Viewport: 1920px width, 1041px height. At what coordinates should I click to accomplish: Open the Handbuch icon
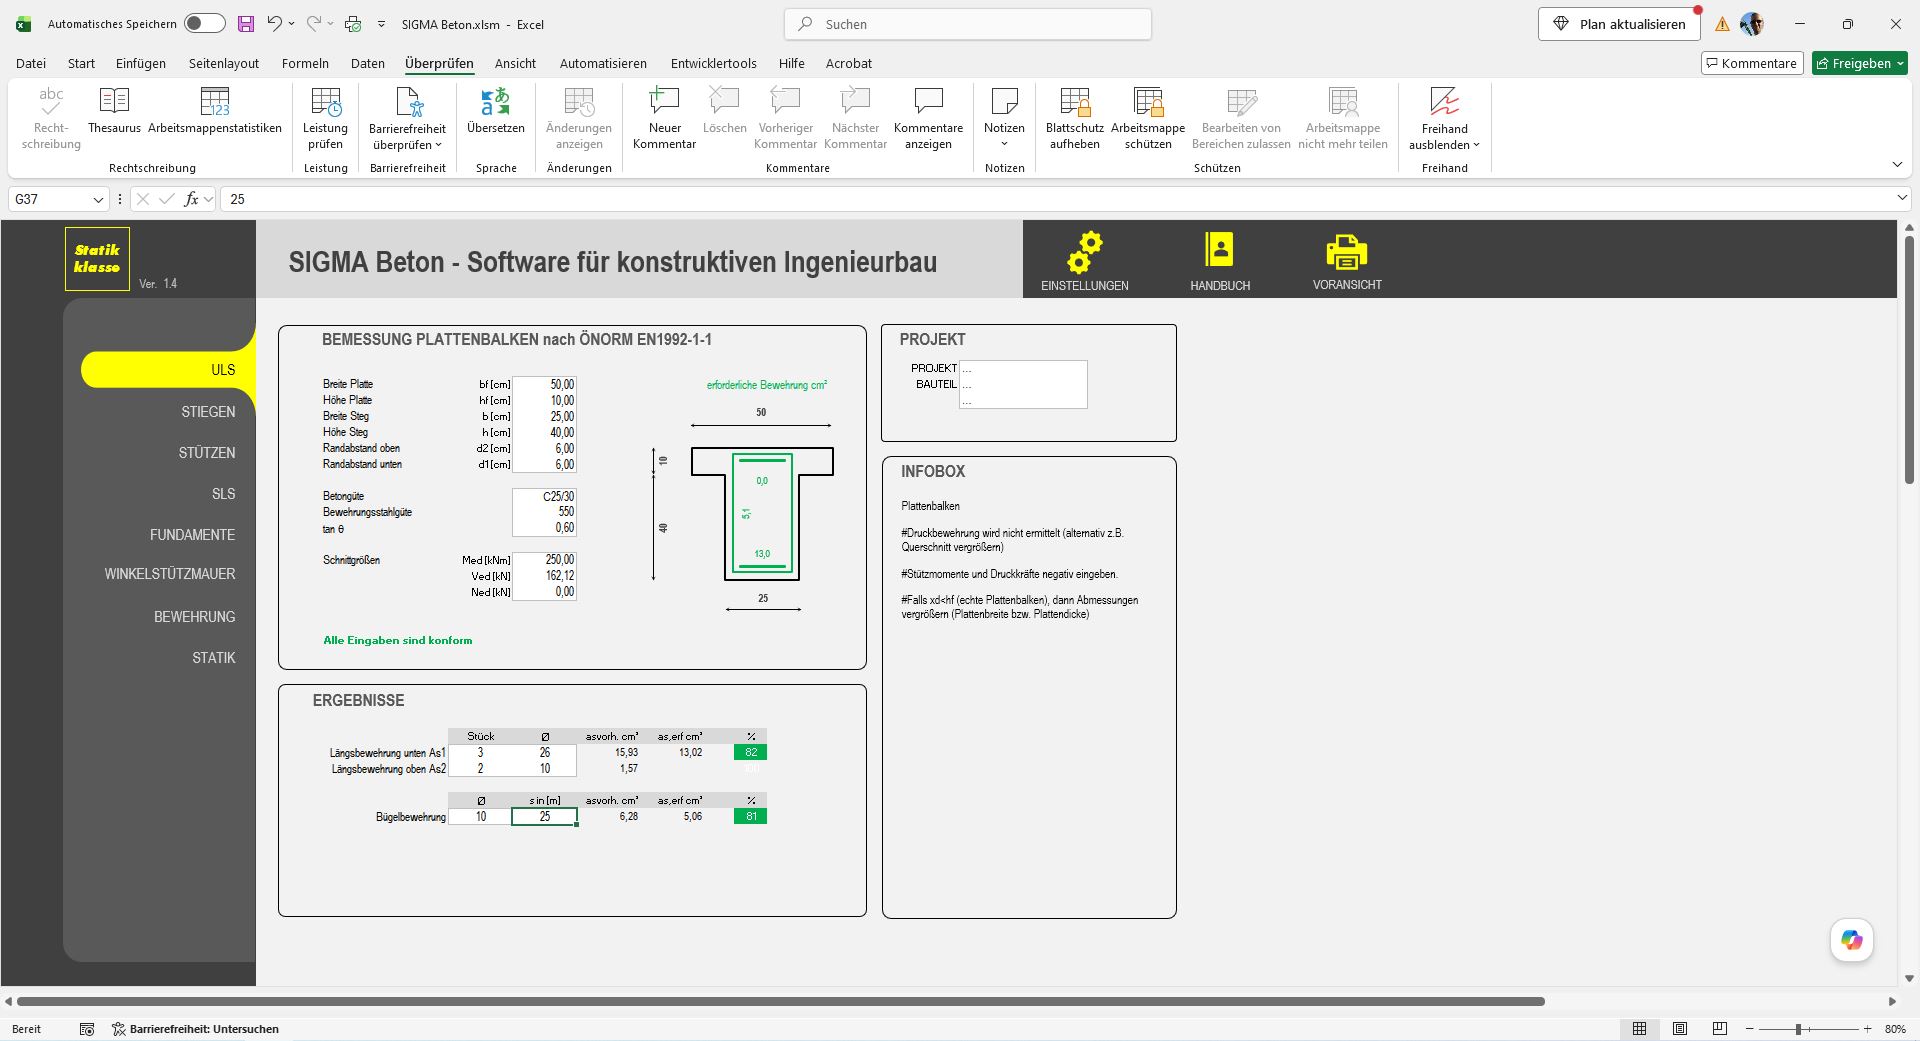tap(1219, 249)
